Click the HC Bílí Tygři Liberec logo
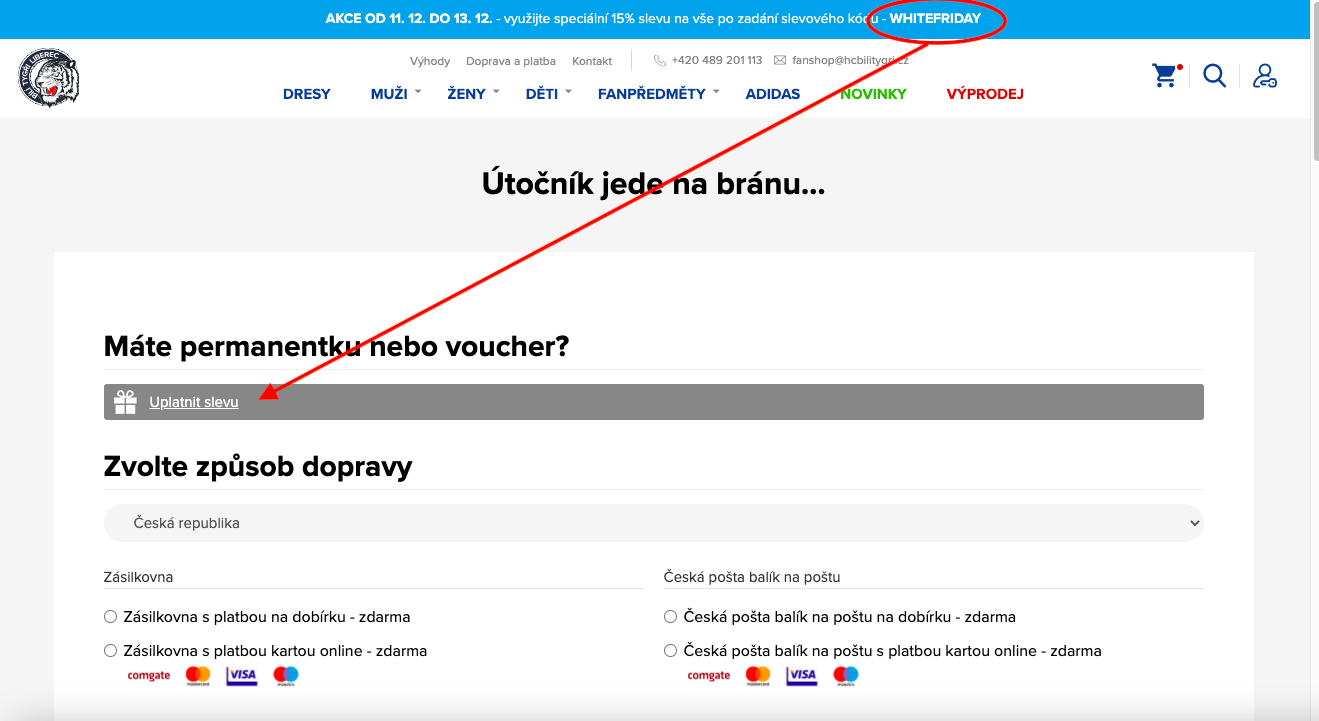This screenshot has height=721, width=1319. click(48, 78)
